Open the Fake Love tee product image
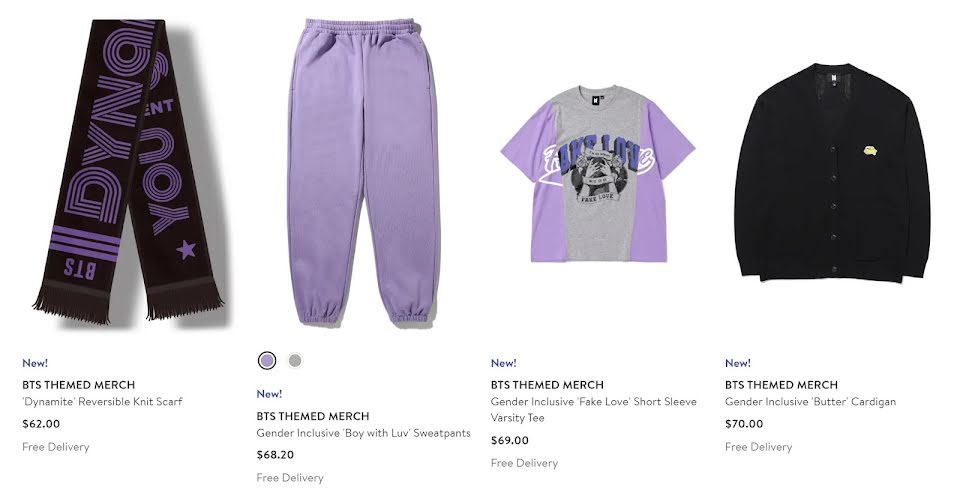Viewport: 960px width, 490px height. click(x=598, y=174)
